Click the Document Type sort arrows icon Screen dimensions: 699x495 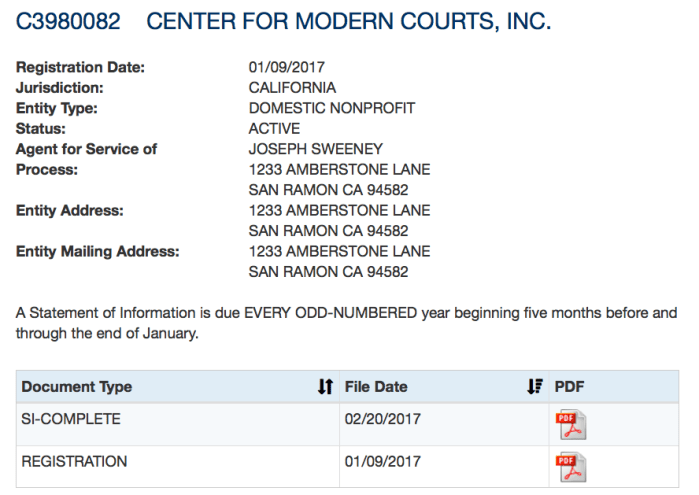click(325, 387)
